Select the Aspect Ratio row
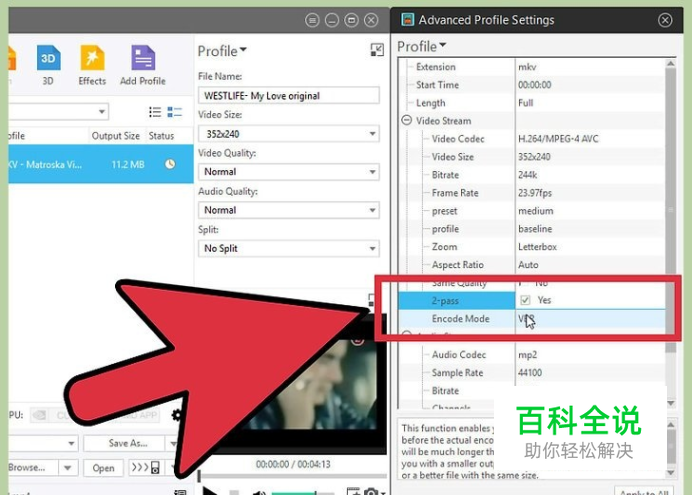692x495 pixels. pyautogui.click(x=532, y=265)
